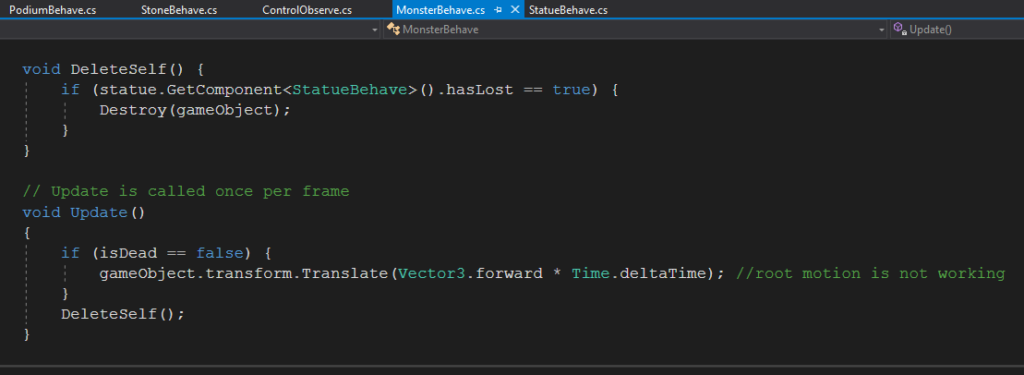Click the Destroy(gameObject); statement
The image size is (1024, 375).
click(x=195, y=110)
